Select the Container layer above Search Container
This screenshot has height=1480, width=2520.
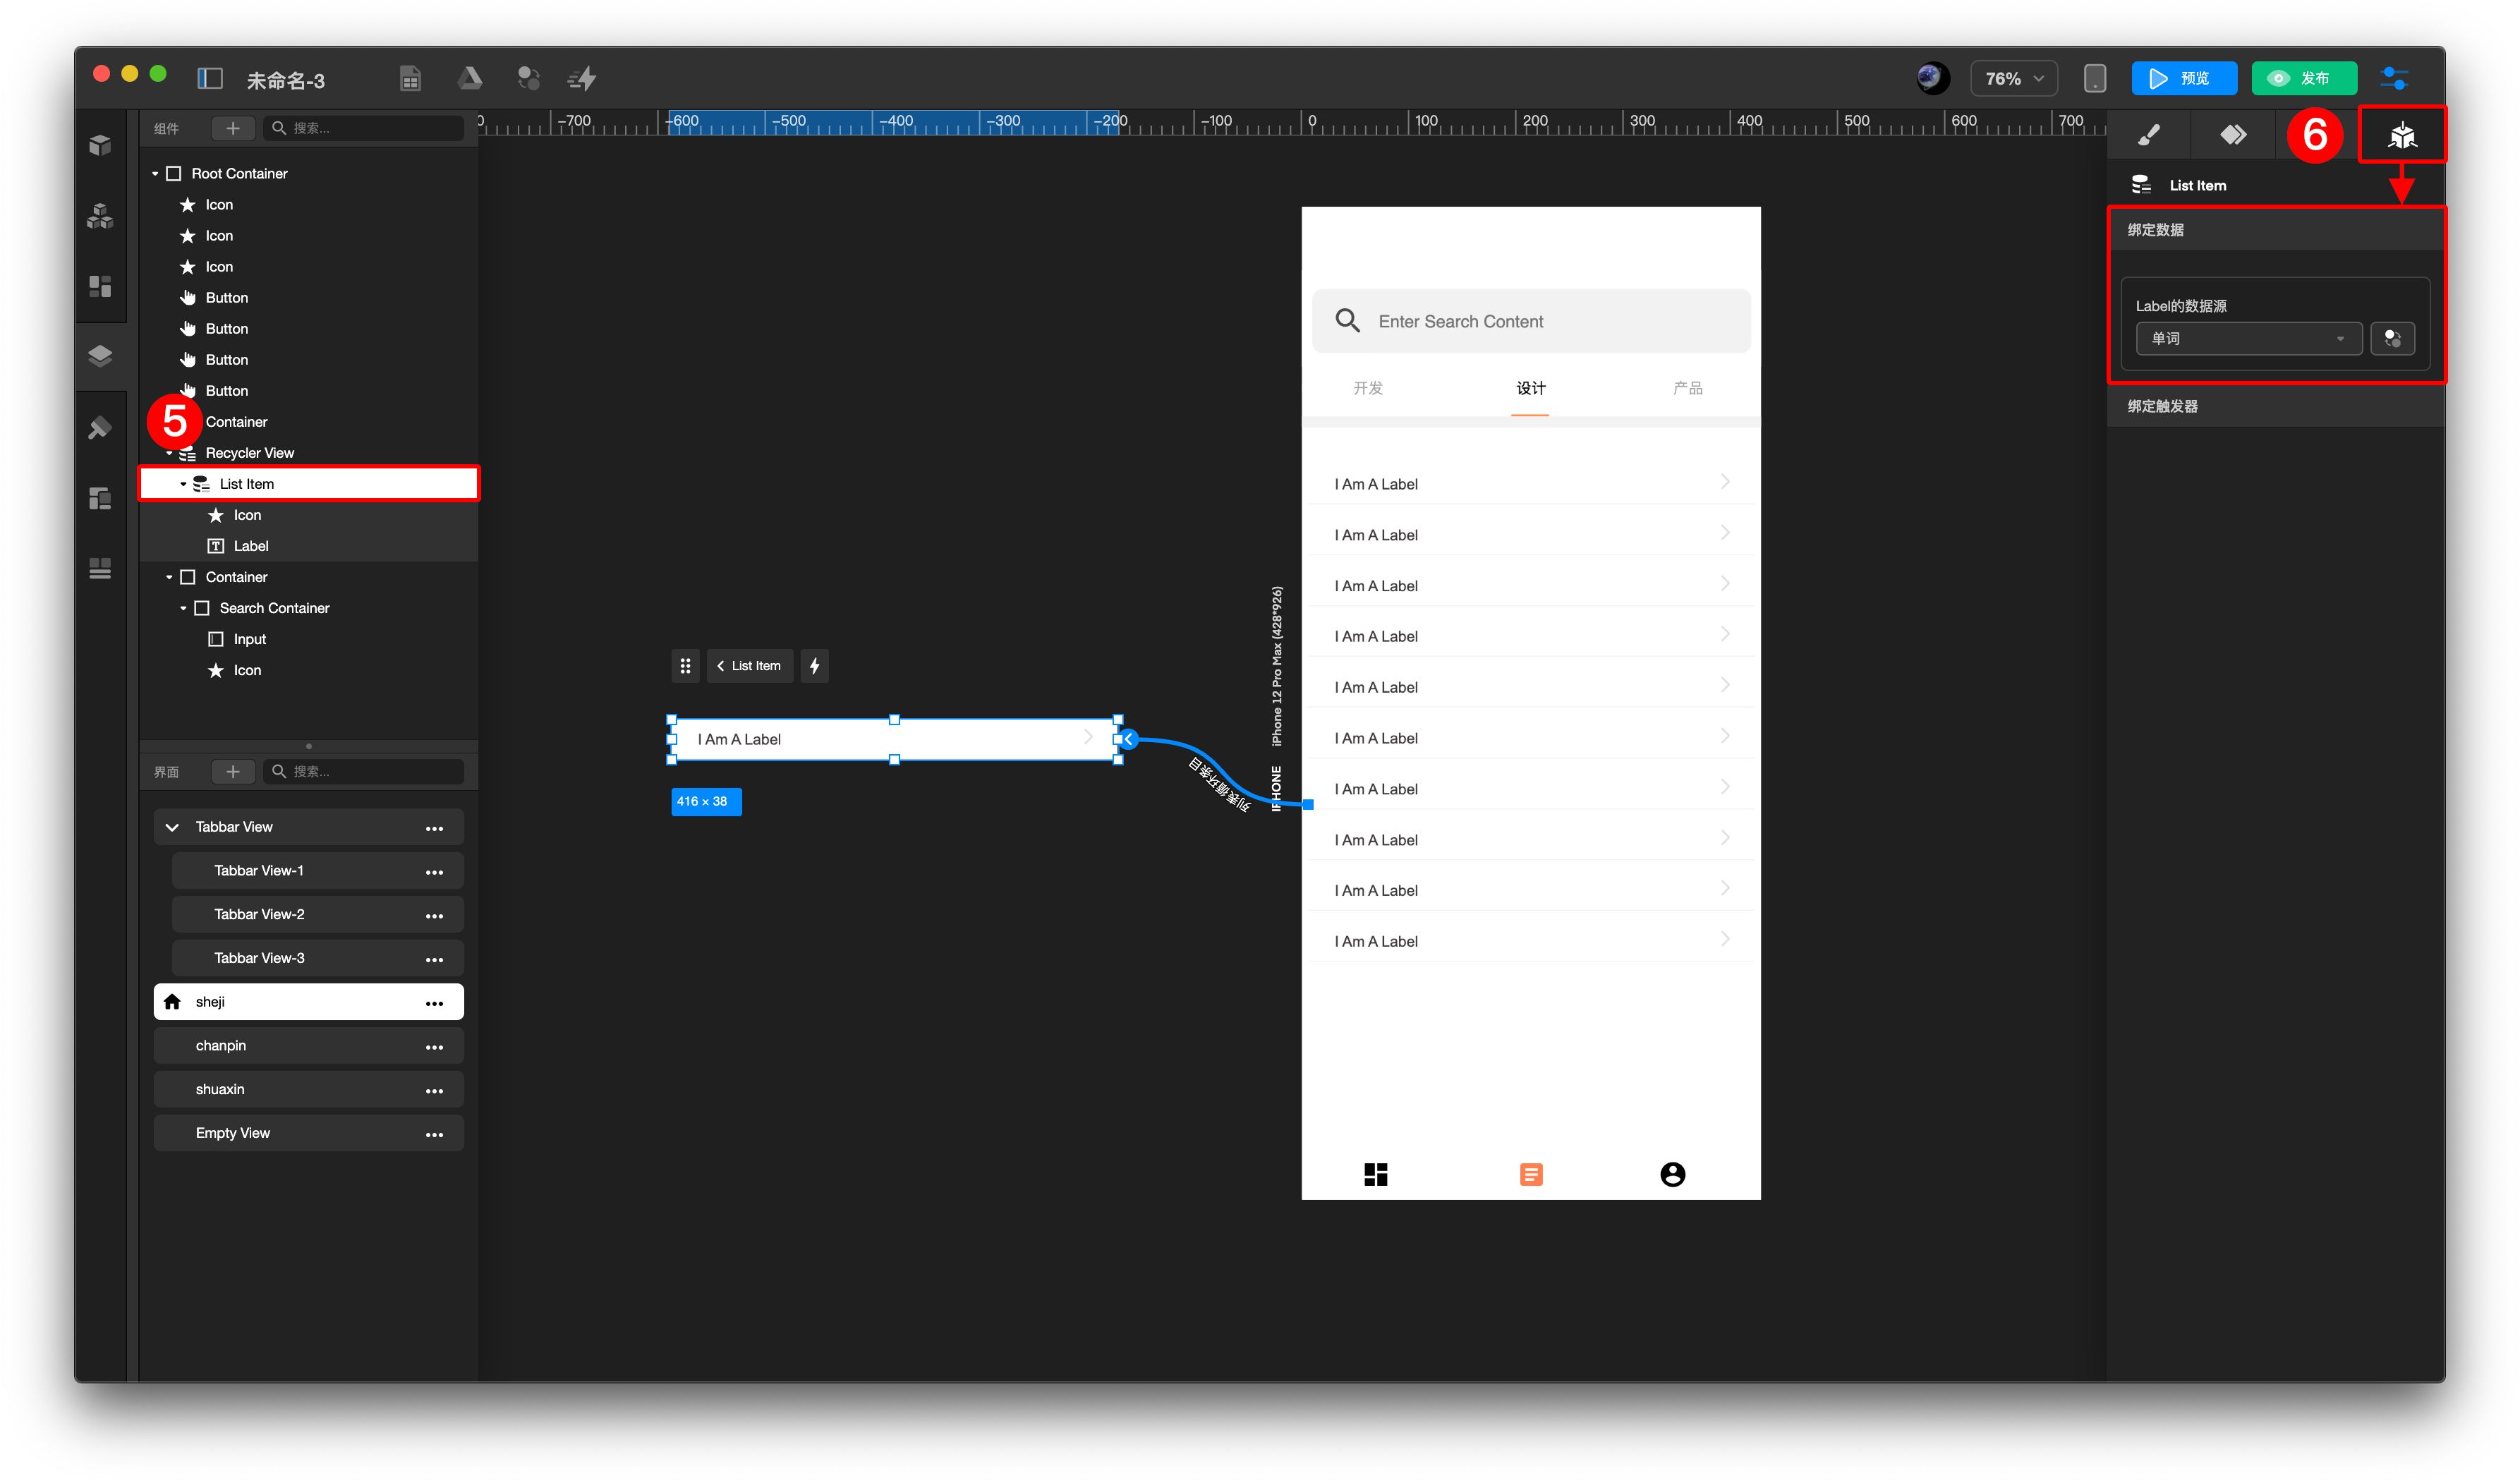pyautogui.click(x=308, y=577)
